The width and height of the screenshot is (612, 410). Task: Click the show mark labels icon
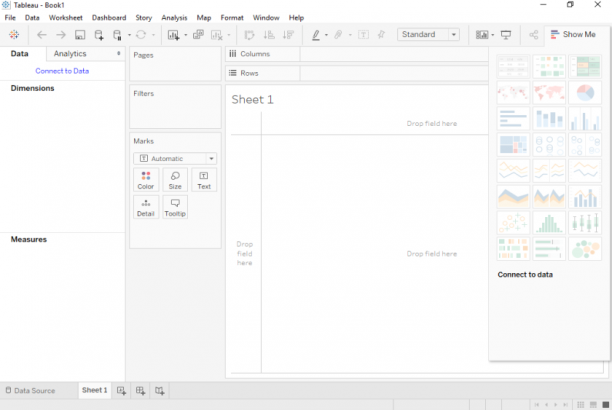(363, 35)
